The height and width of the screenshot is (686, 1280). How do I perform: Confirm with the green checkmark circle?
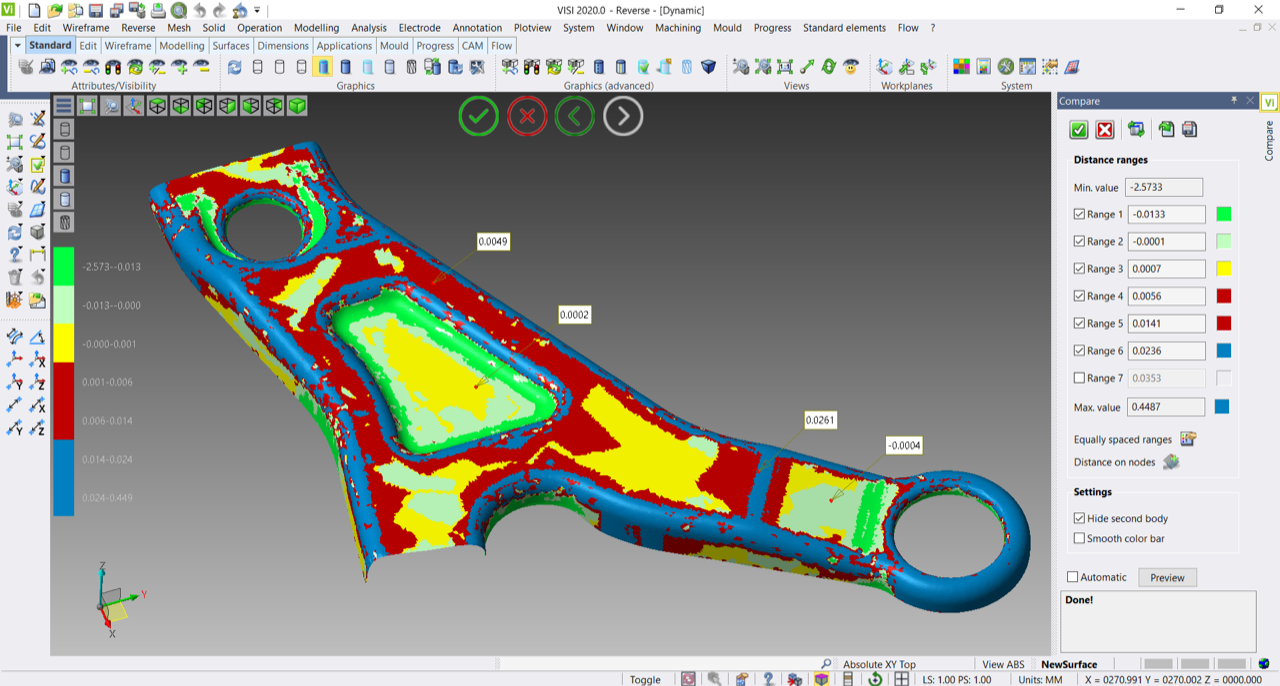click(x=479, y=117)
